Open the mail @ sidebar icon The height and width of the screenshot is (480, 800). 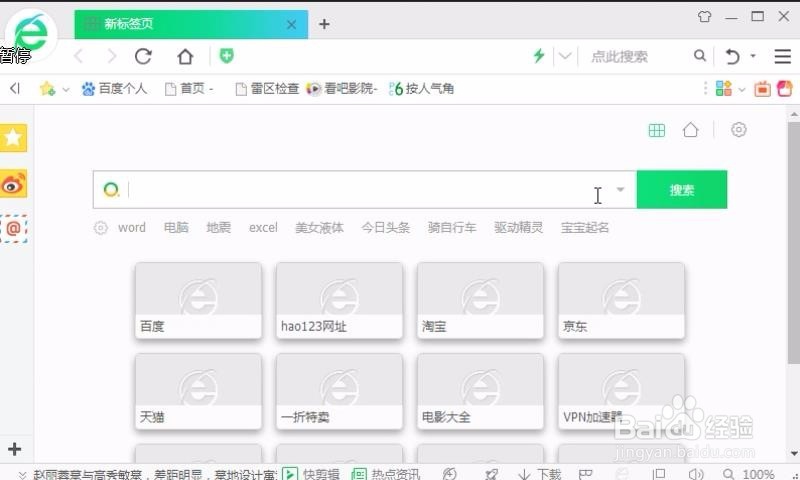tap(13, 229)
